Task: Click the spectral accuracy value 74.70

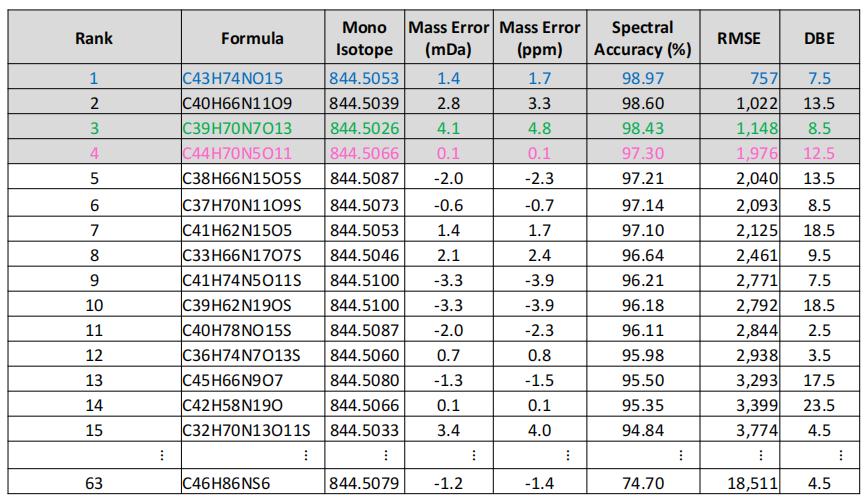Action: (642, 485)
